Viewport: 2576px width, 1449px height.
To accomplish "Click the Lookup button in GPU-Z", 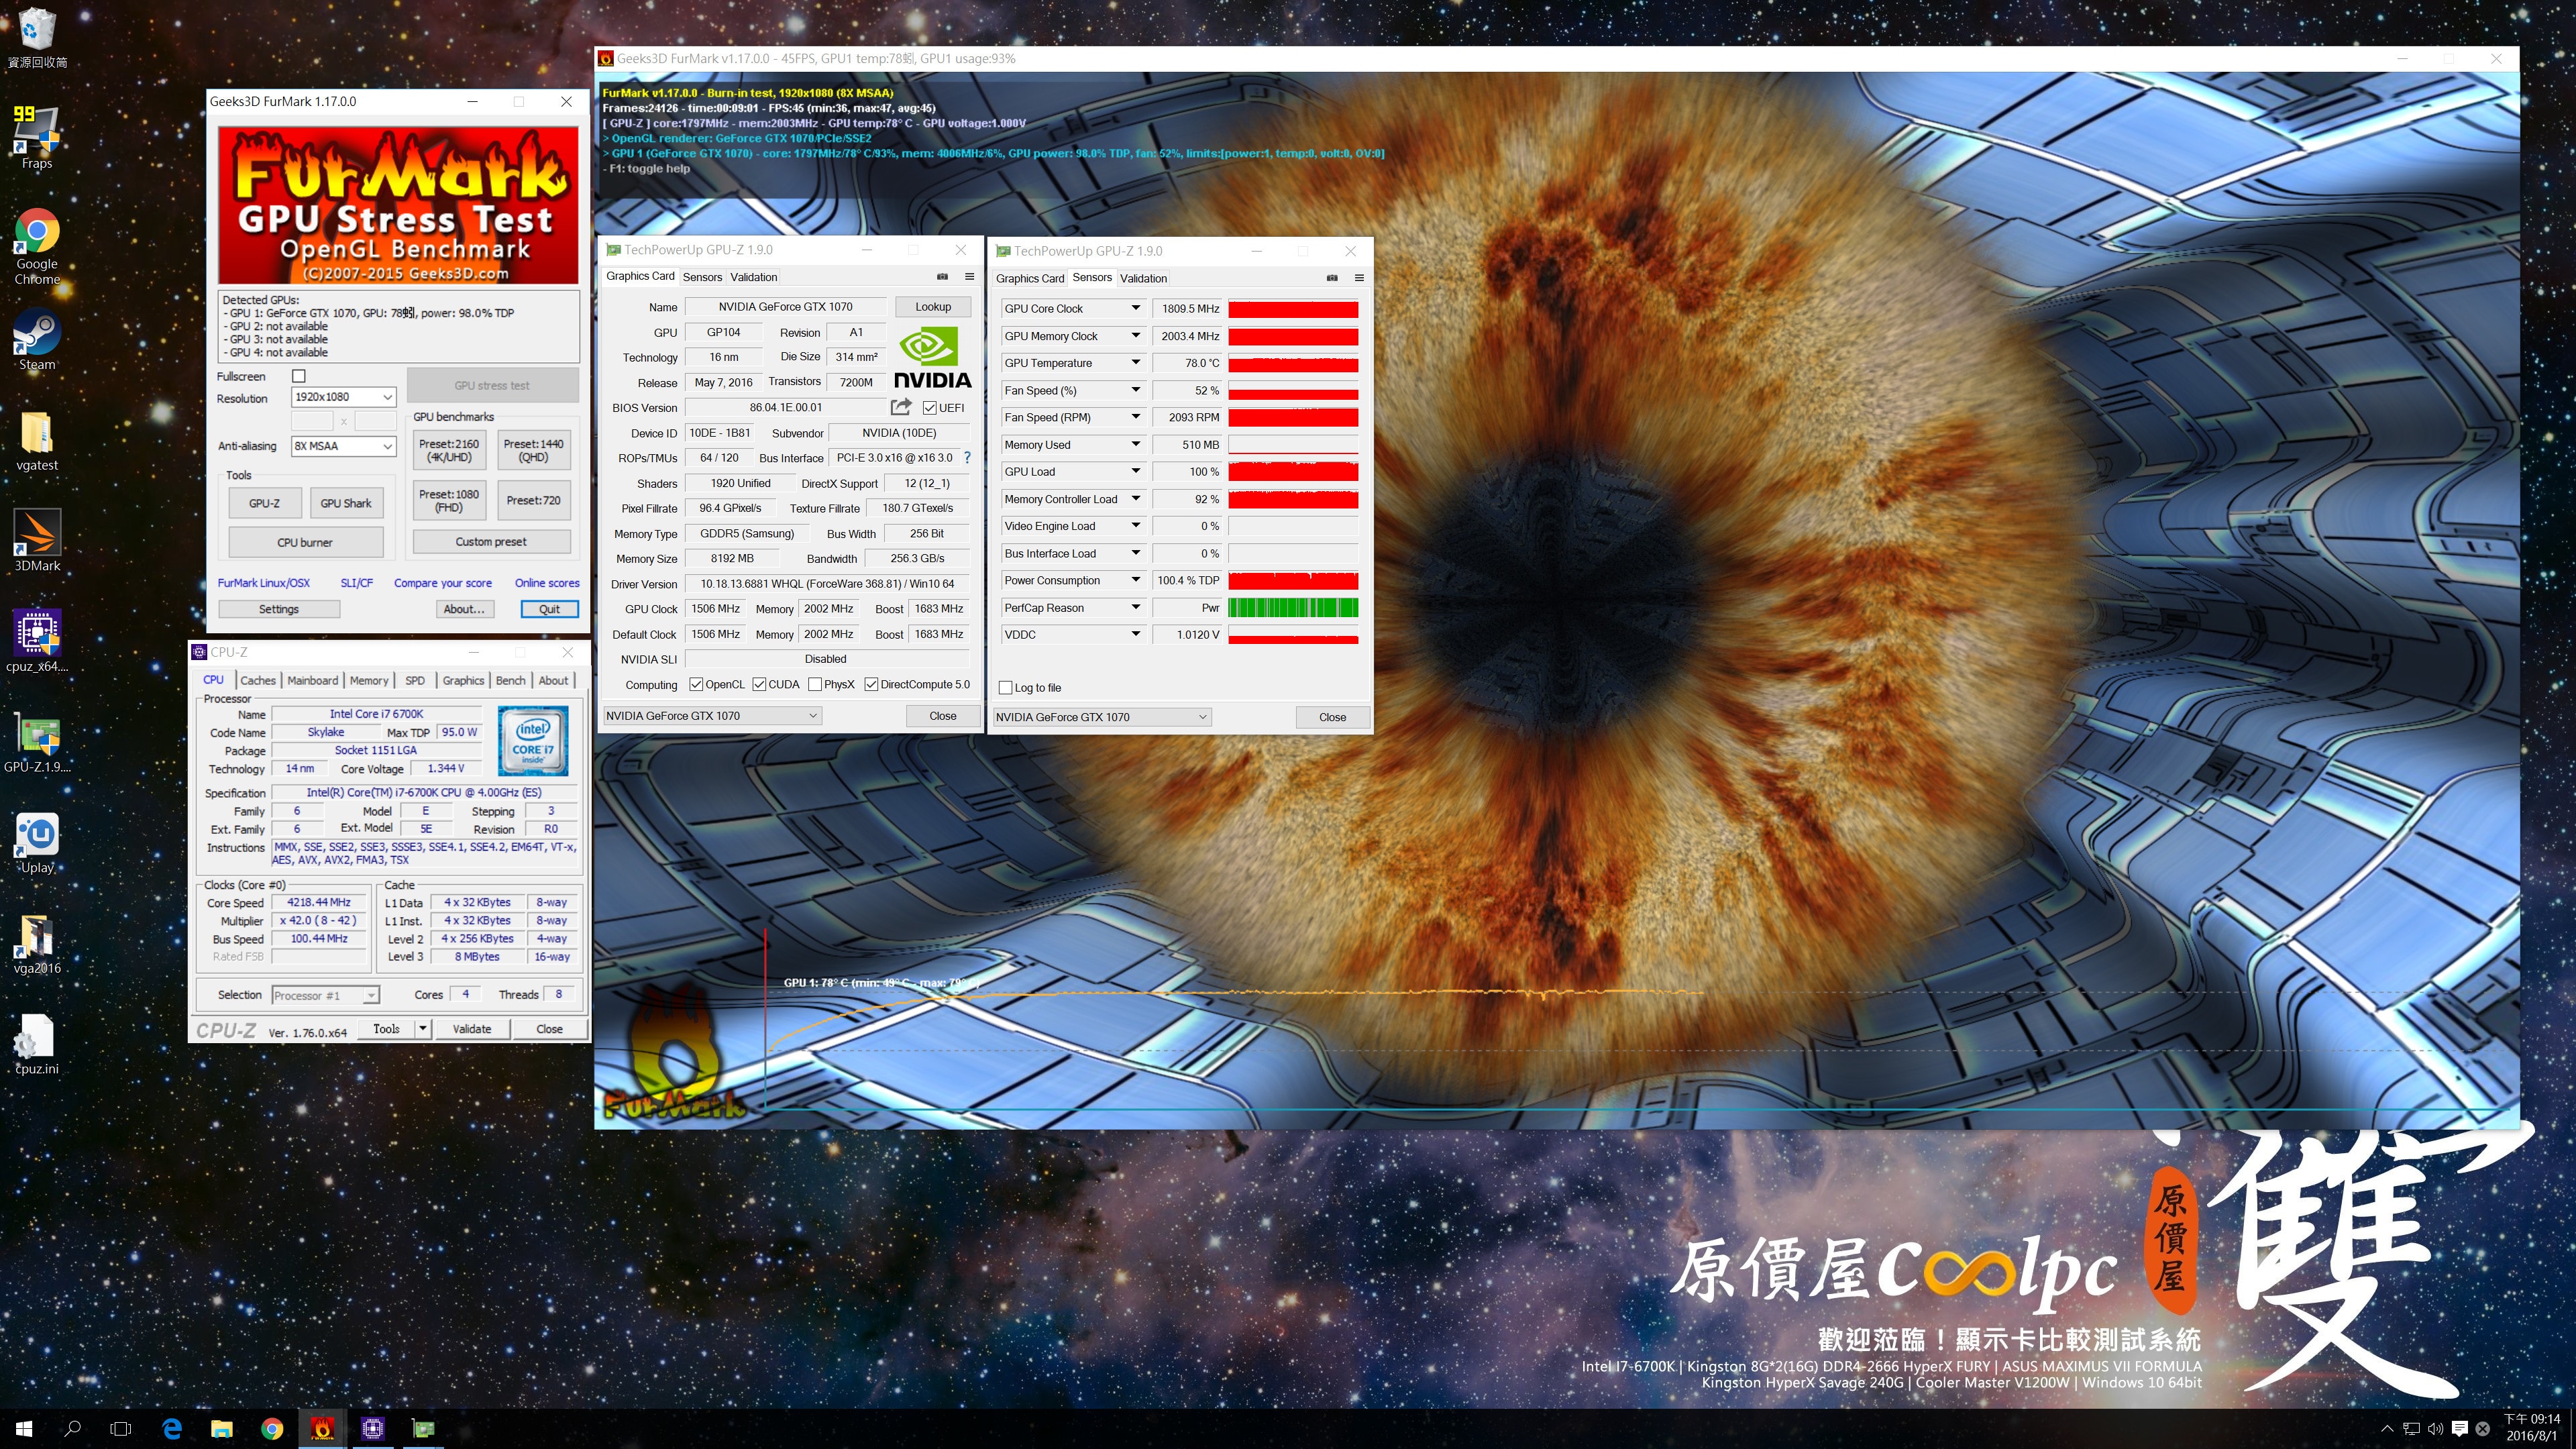I will point(933,307).
